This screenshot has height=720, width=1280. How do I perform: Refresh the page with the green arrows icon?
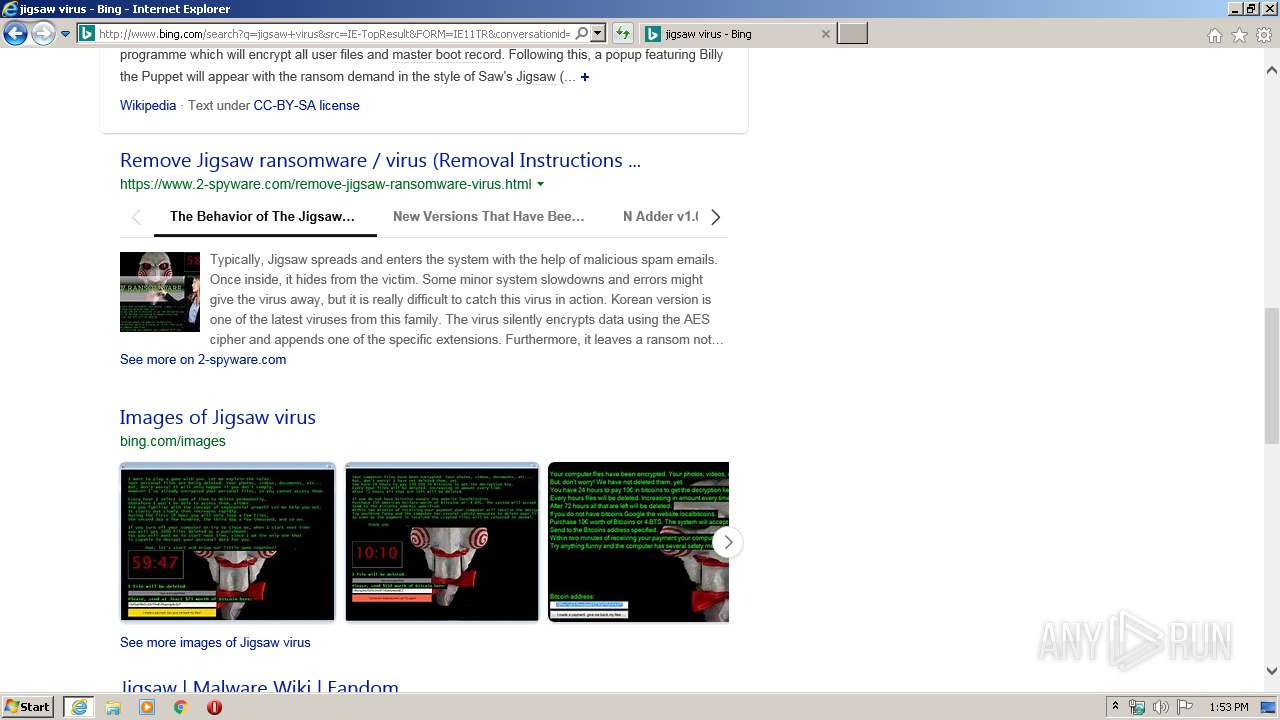click(622, 34)
